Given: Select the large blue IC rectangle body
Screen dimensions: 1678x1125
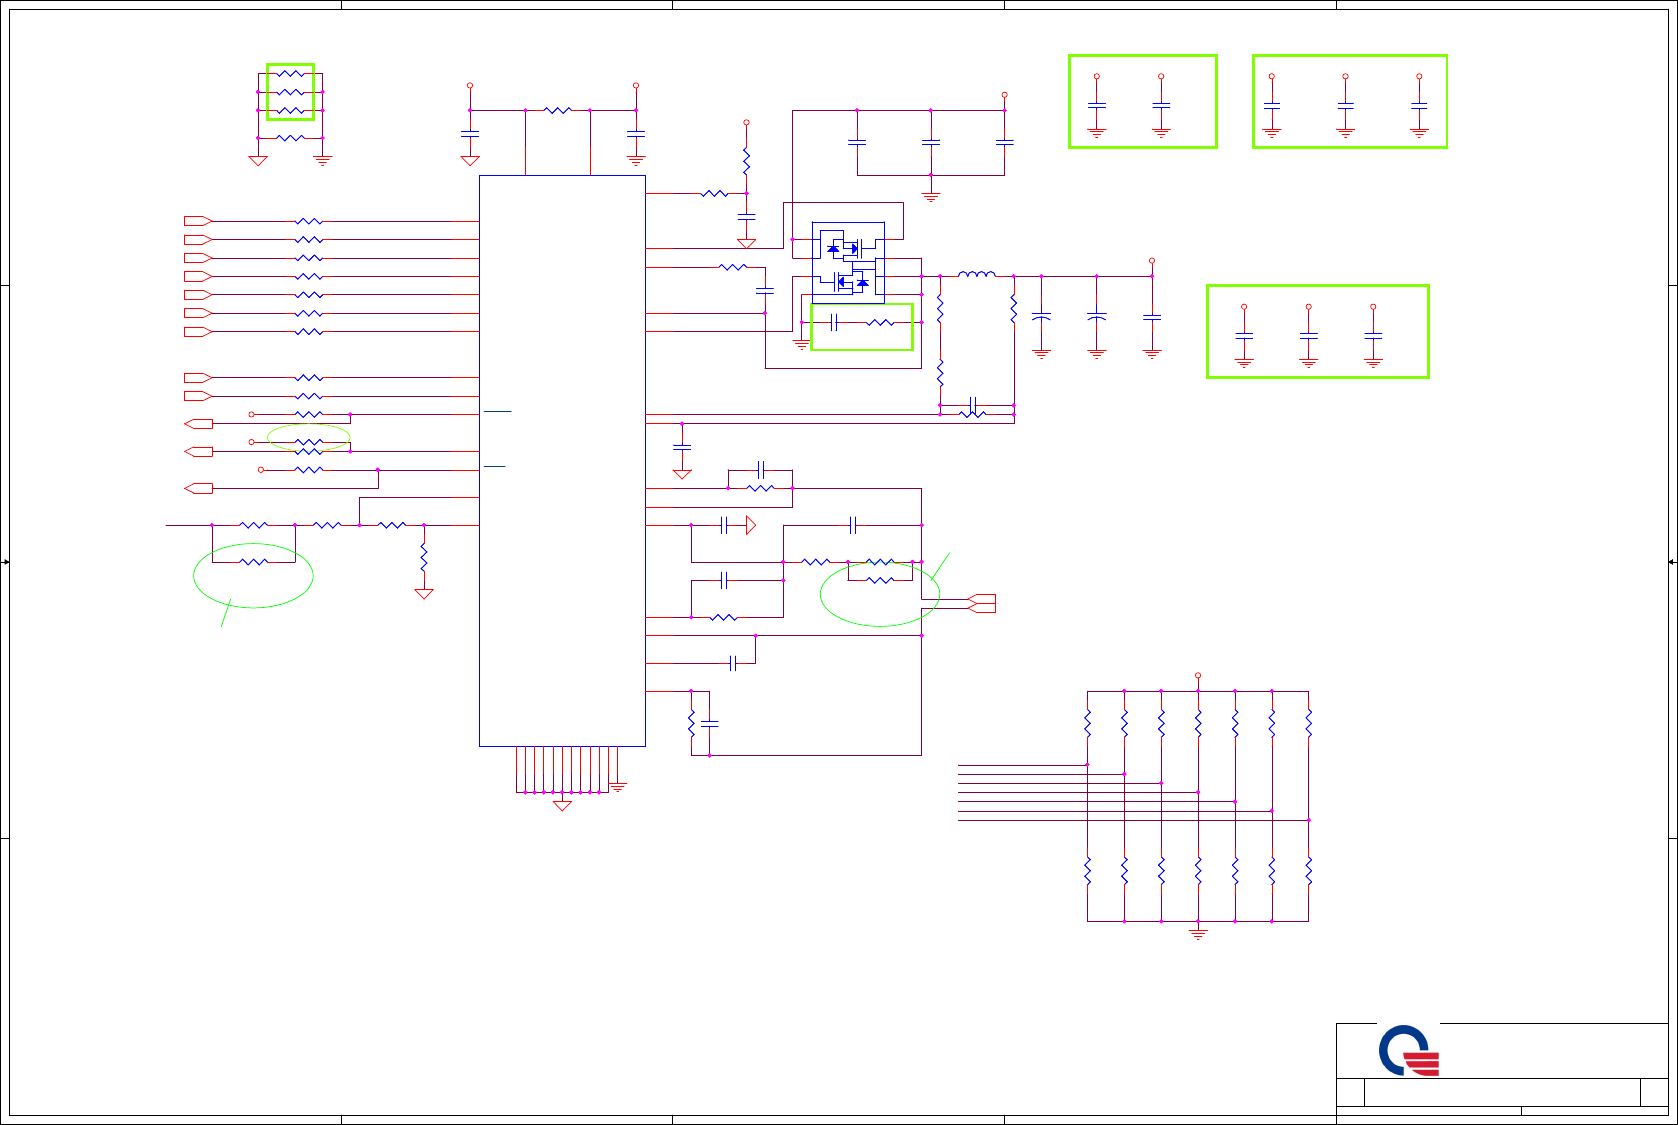Looking at the screenshot, I should 562,461.
